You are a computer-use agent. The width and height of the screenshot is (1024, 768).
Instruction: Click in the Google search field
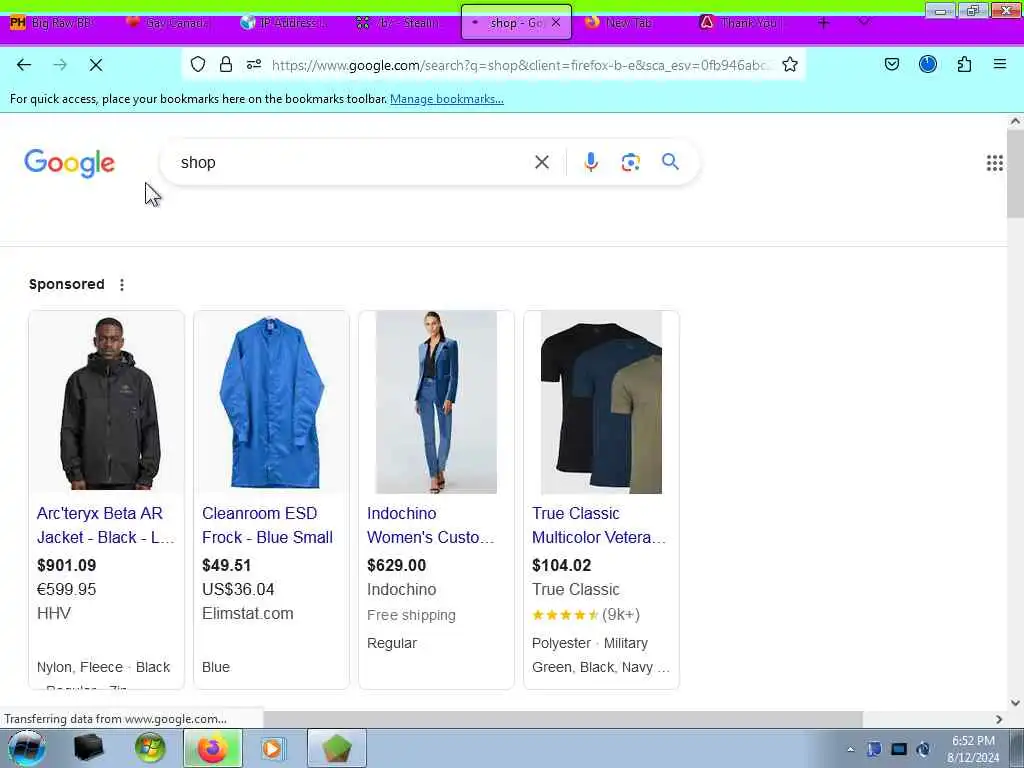[x=353, y=163]
